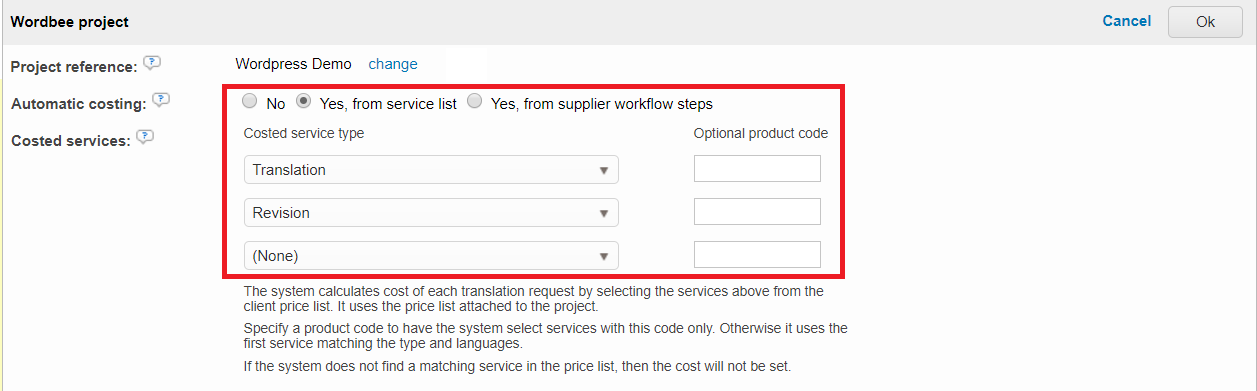The width and height of the screenshot is (1257, 391).
Task: Click the product code field for Revision
Action: 757,212
